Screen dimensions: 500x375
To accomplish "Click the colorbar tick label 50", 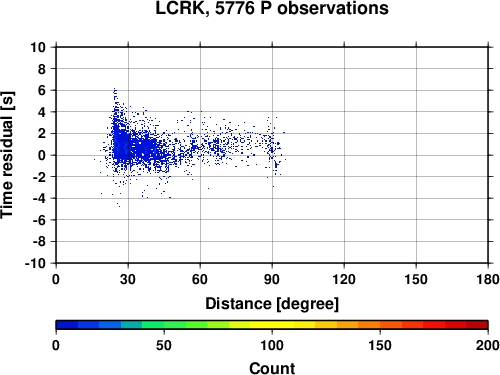I will [x=164, y=345].
